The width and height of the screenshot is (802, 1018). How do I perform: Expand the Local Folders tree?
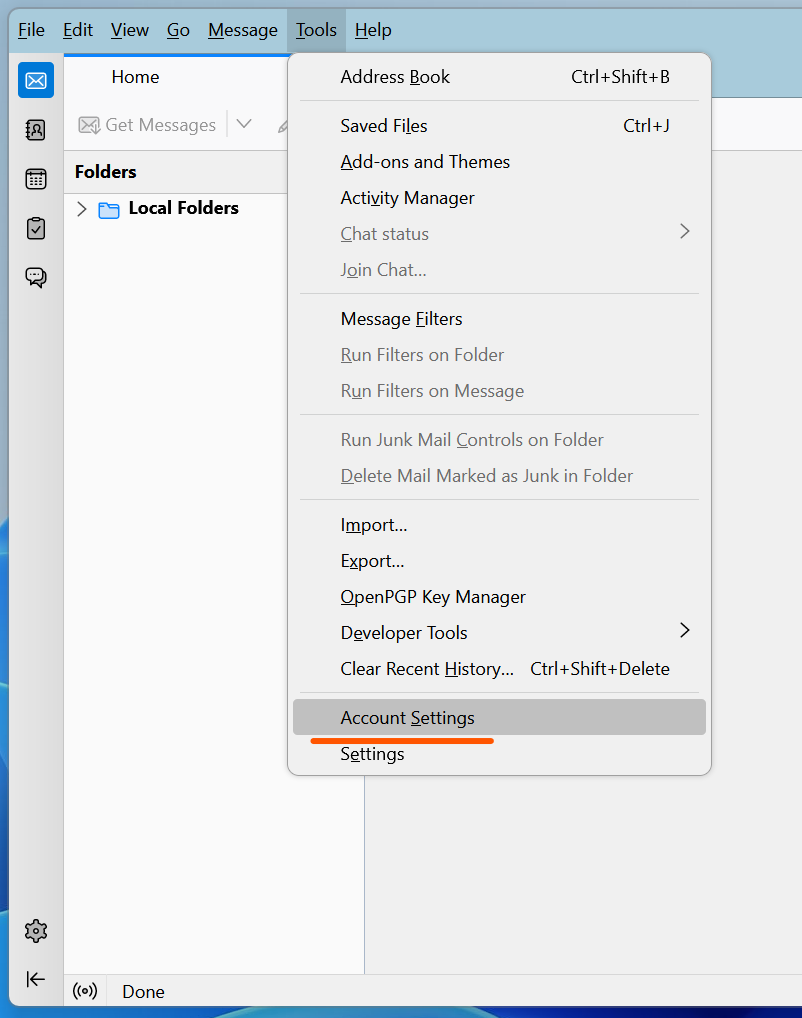point(82,209)
